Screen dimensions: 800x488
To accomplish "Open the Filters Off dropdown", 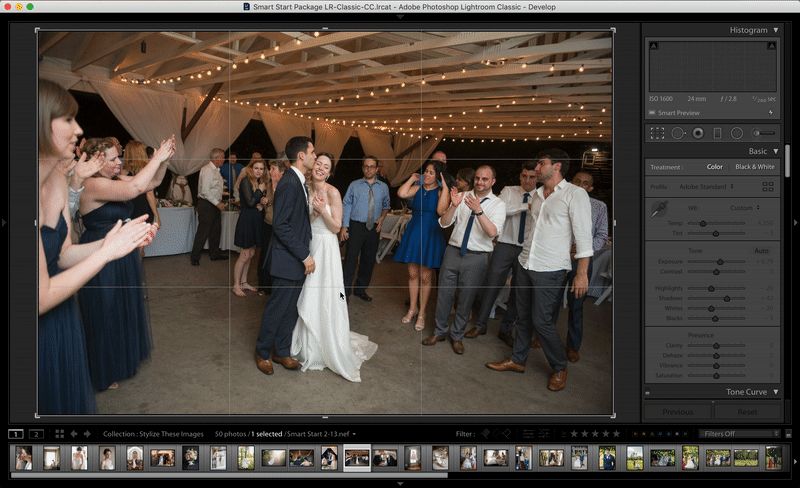I will pos(740,434).
